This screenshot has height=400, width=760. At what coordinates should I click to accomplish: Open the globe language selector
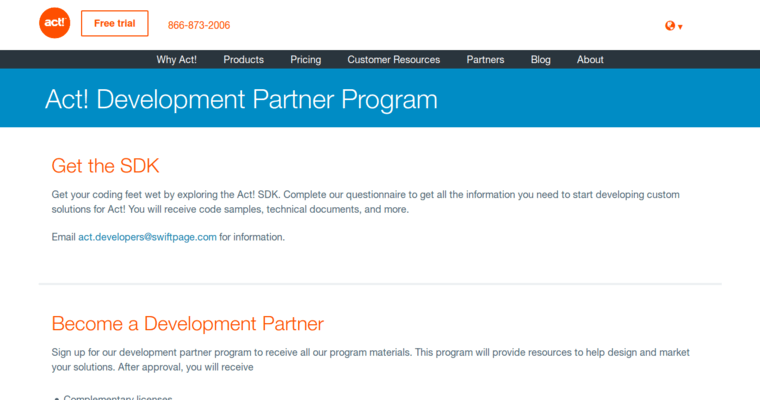pyautogui.click(x=674, y=26)
